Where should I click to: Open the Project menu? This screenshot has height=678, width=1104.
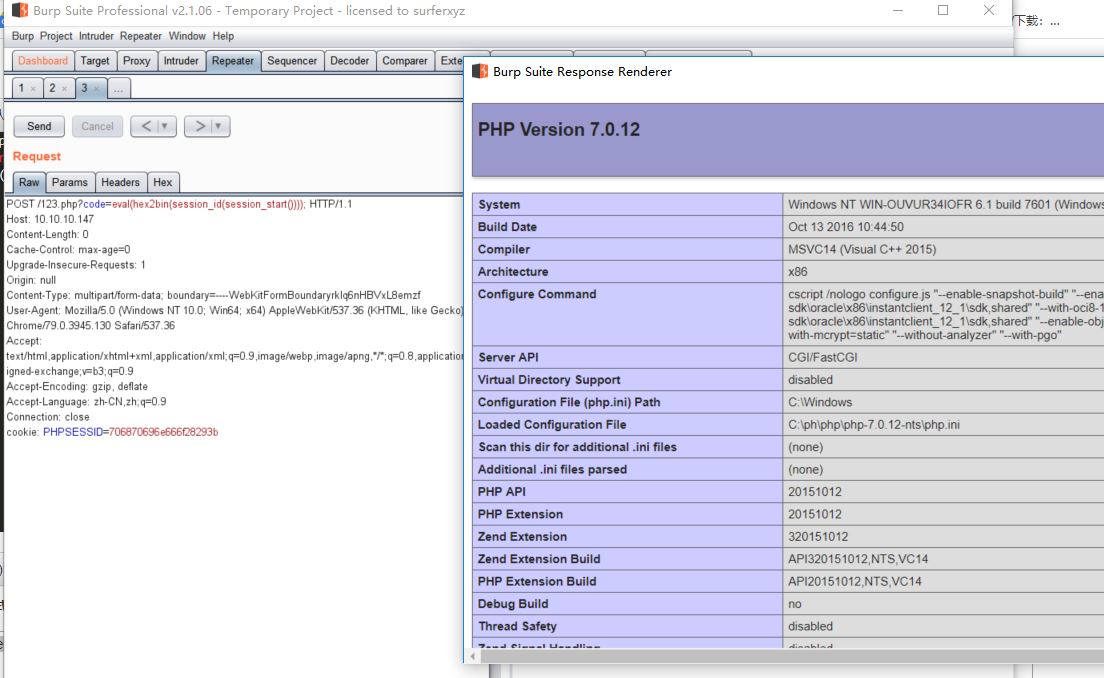56,36
